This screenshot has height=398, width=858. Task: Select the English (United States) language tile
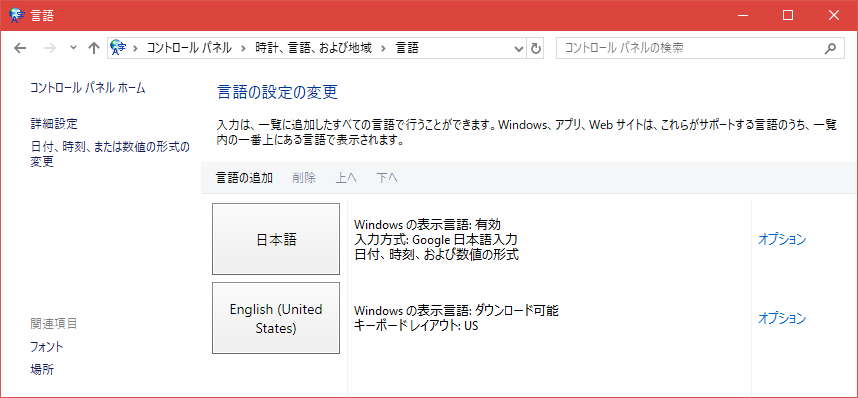[x=276, y=318]
